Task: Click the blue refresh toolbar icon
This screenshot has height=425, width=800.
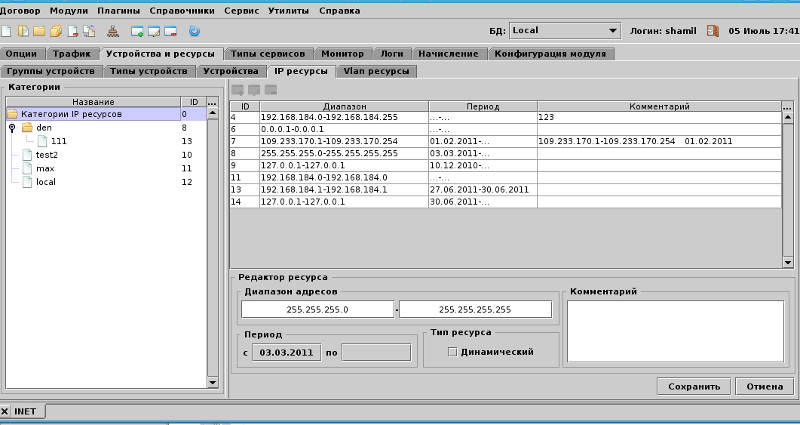Action: (x=194, y=31)
